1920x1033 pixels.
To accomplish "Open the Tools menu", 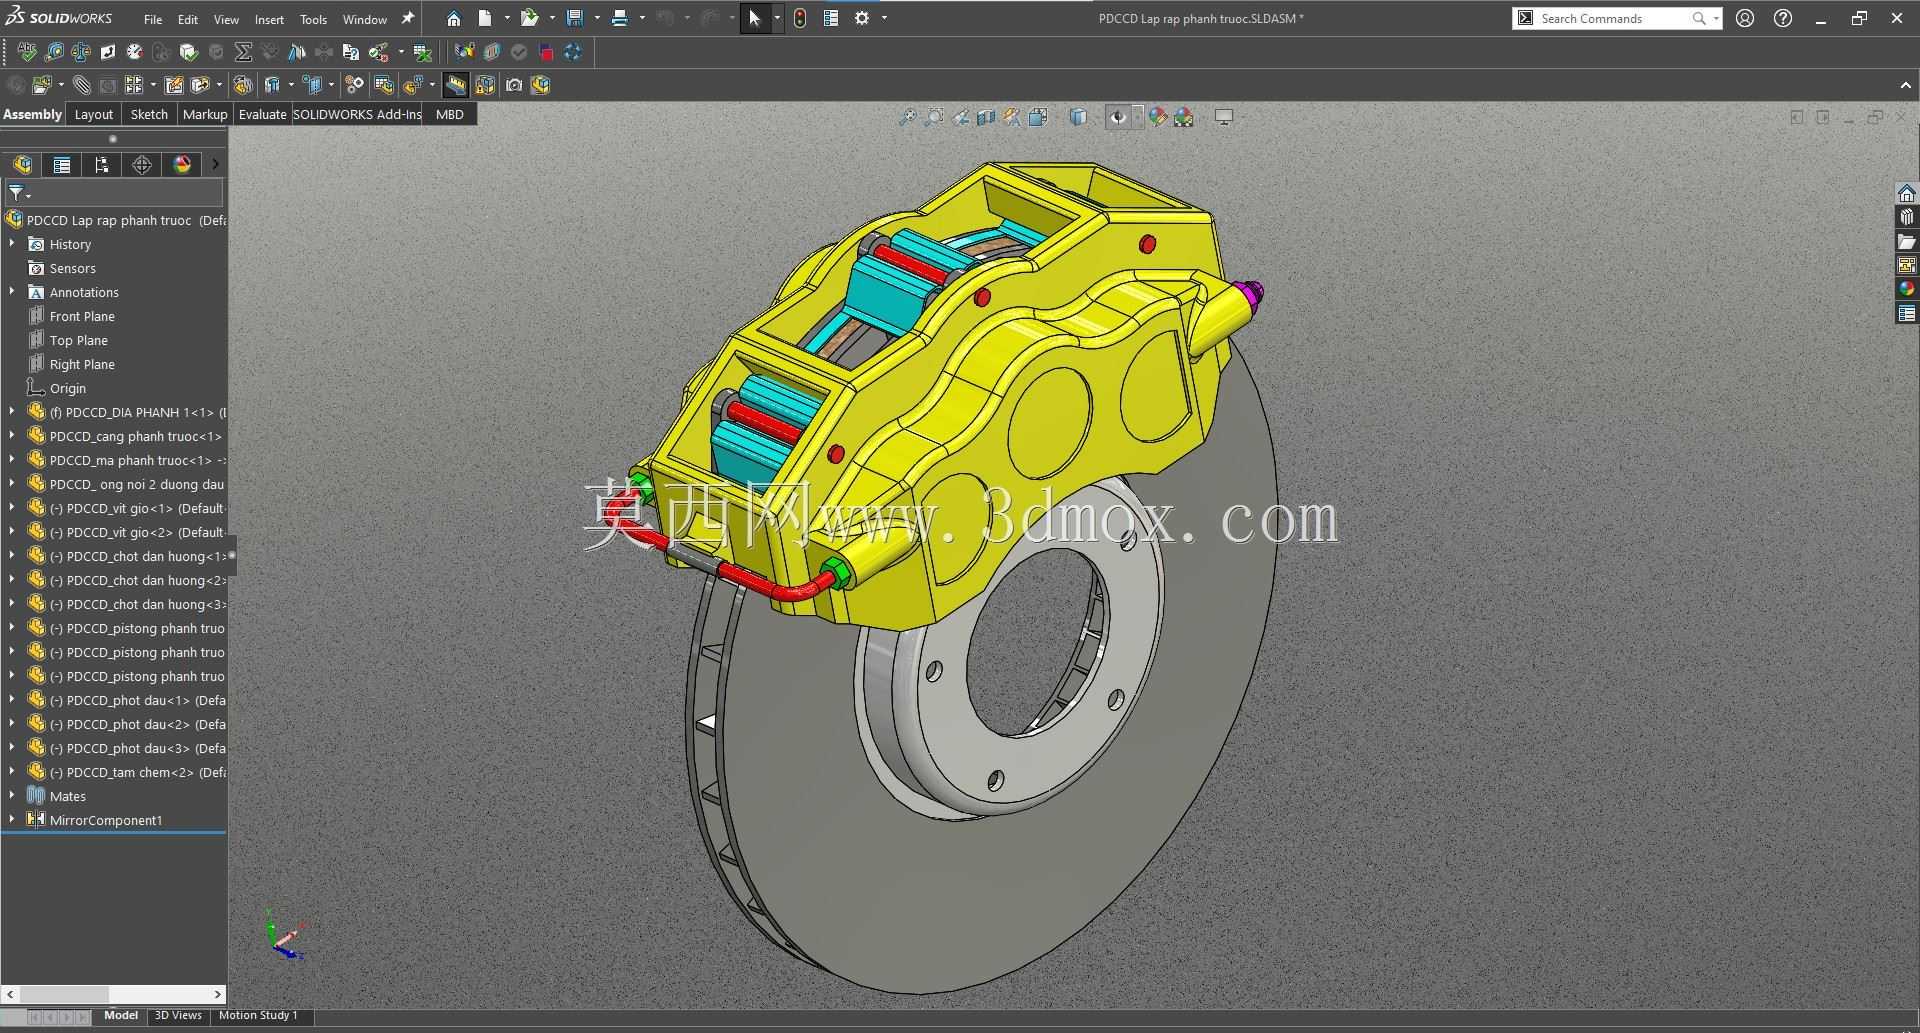I will (x=313, y=19).
